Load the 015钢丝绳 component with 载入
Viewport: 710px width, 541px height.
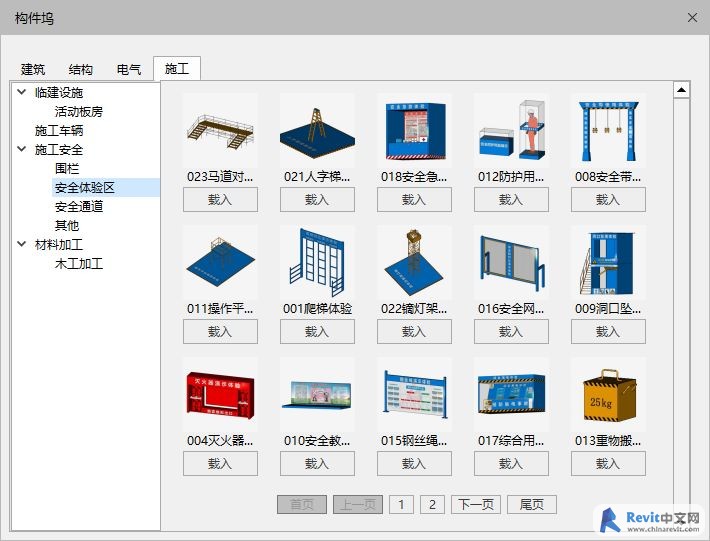tap(414, 464)
